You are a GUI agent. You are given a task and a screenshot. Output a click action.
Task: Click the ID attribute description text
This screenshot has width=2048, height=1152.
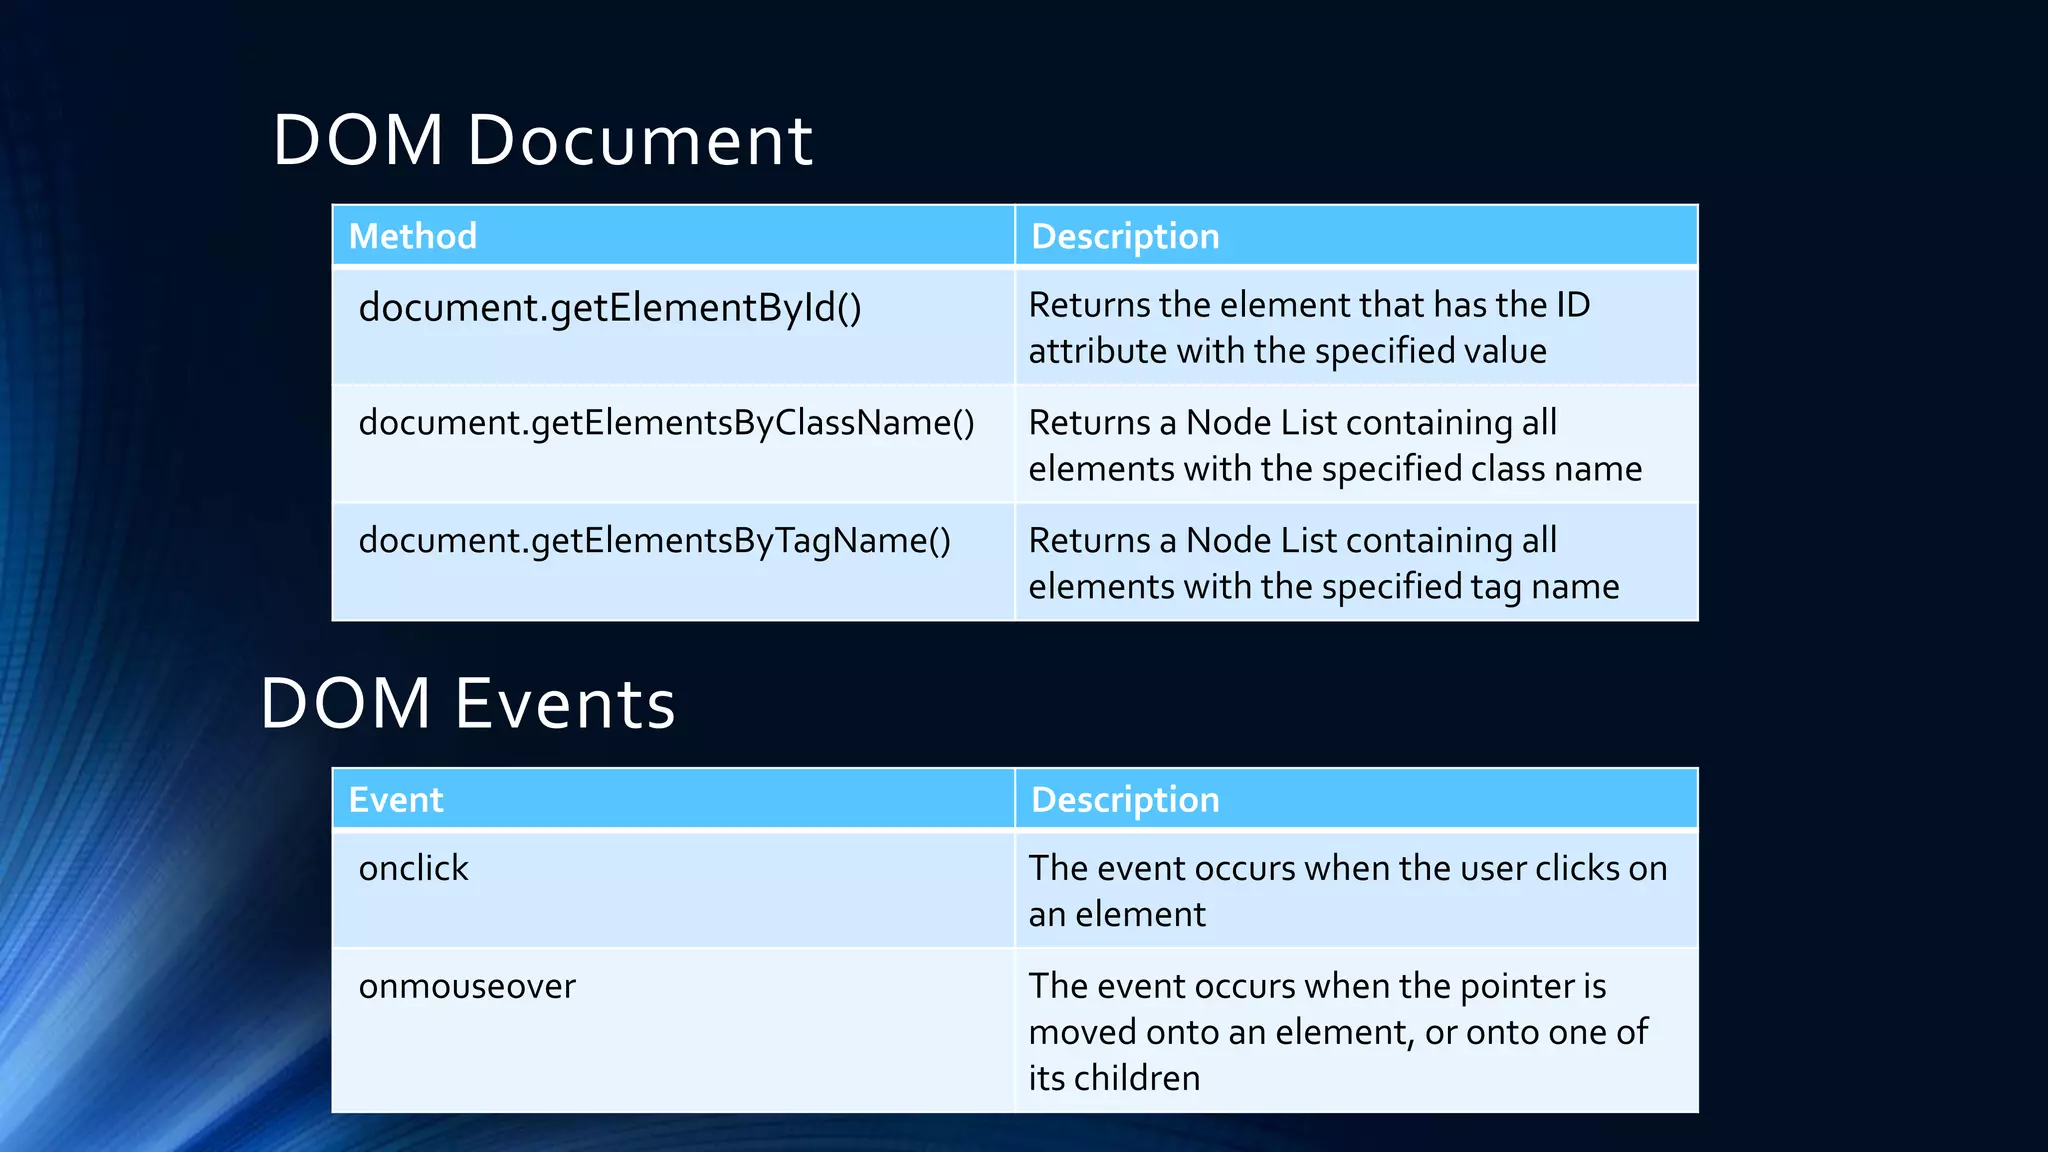(1308, 328)
